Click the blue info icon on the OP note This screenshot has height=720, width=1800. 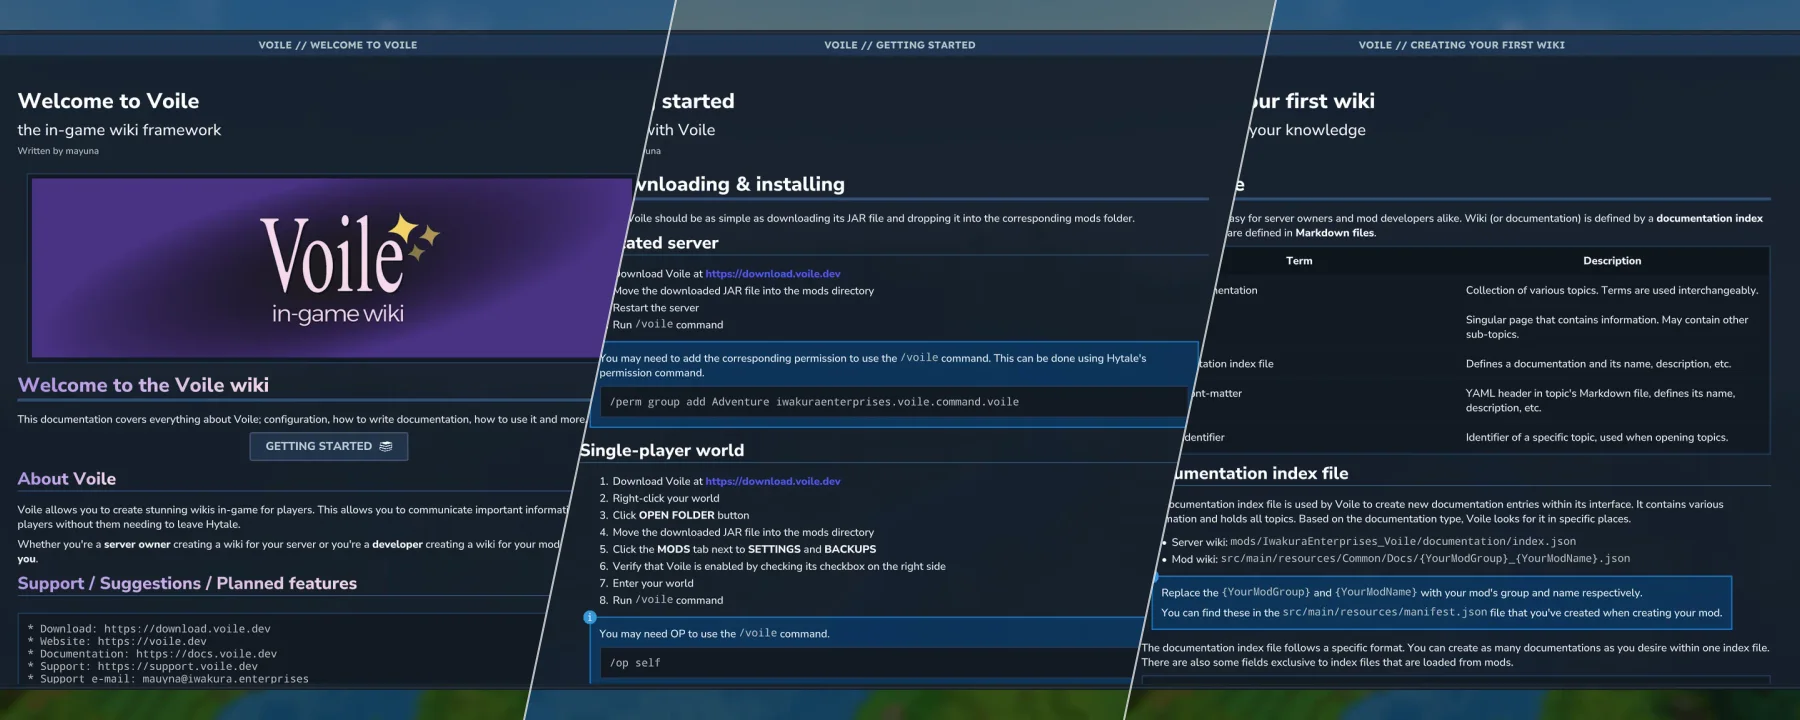(x=590, y=617)
